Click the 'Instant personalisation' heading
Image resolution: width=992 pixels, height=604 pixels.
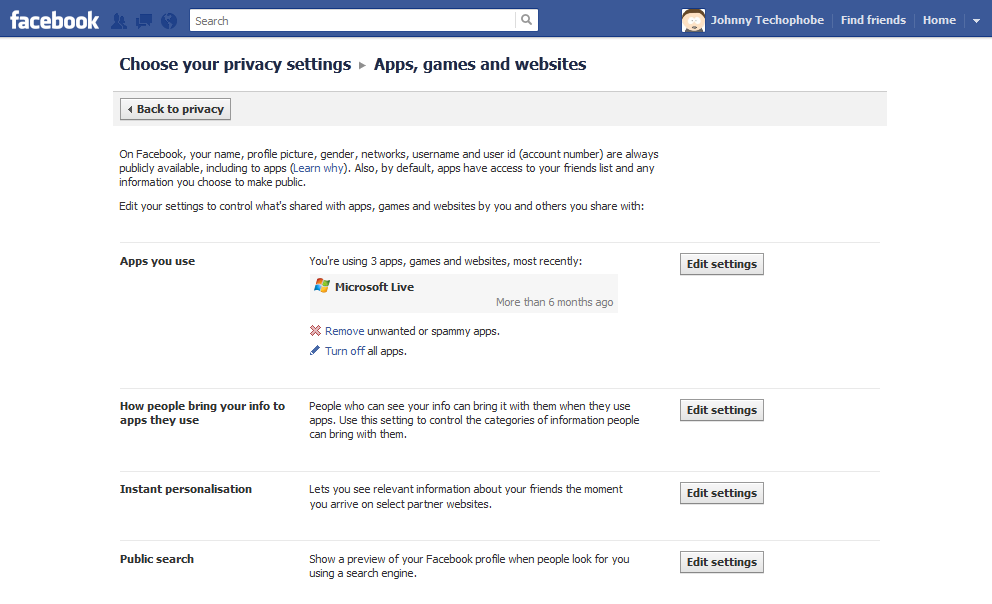[x=186, y=489]
